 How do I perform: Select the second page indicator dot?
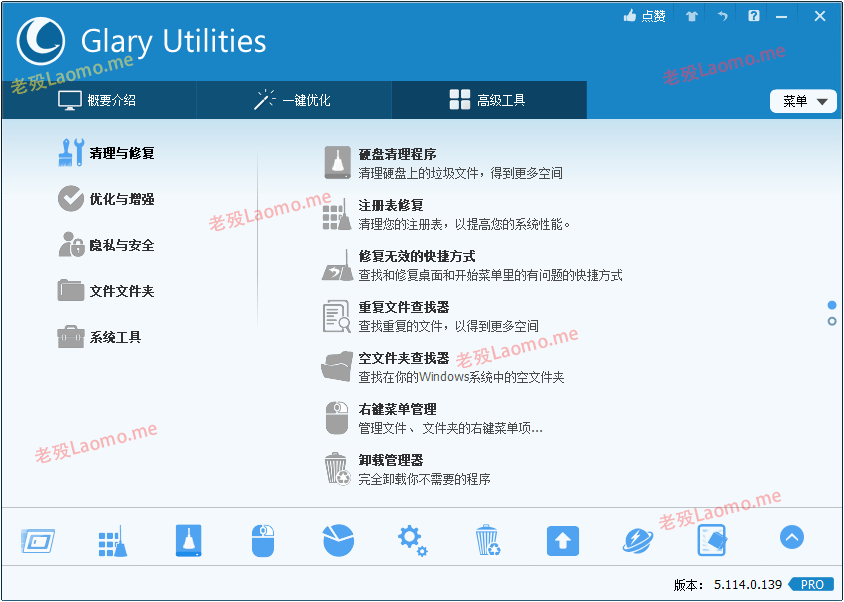tap(832, 321)
